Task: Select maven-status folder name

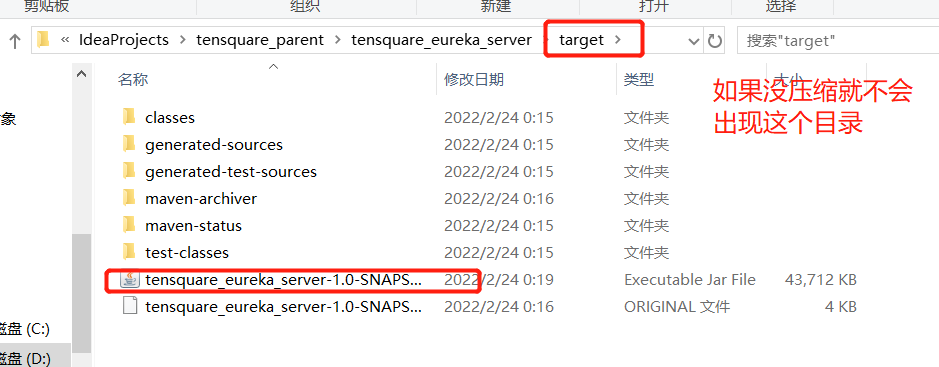Action: 193,226
